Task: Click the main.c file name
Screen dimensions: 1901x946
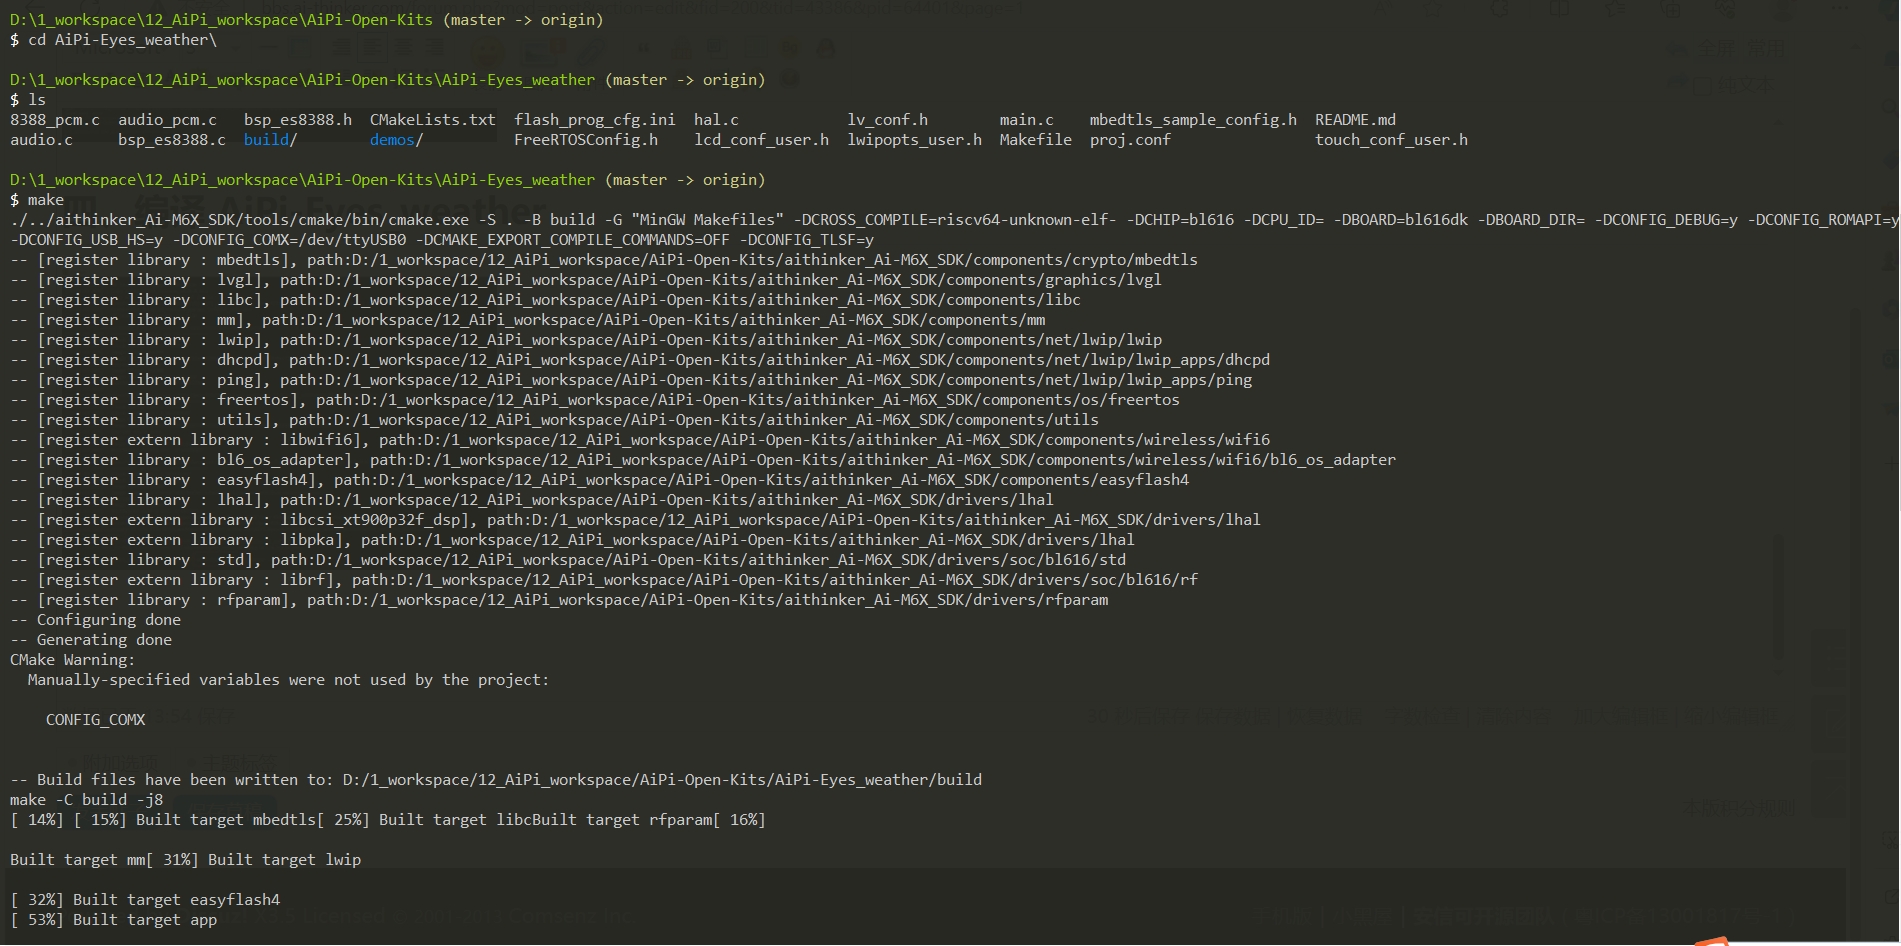Action: point(1027,120)
